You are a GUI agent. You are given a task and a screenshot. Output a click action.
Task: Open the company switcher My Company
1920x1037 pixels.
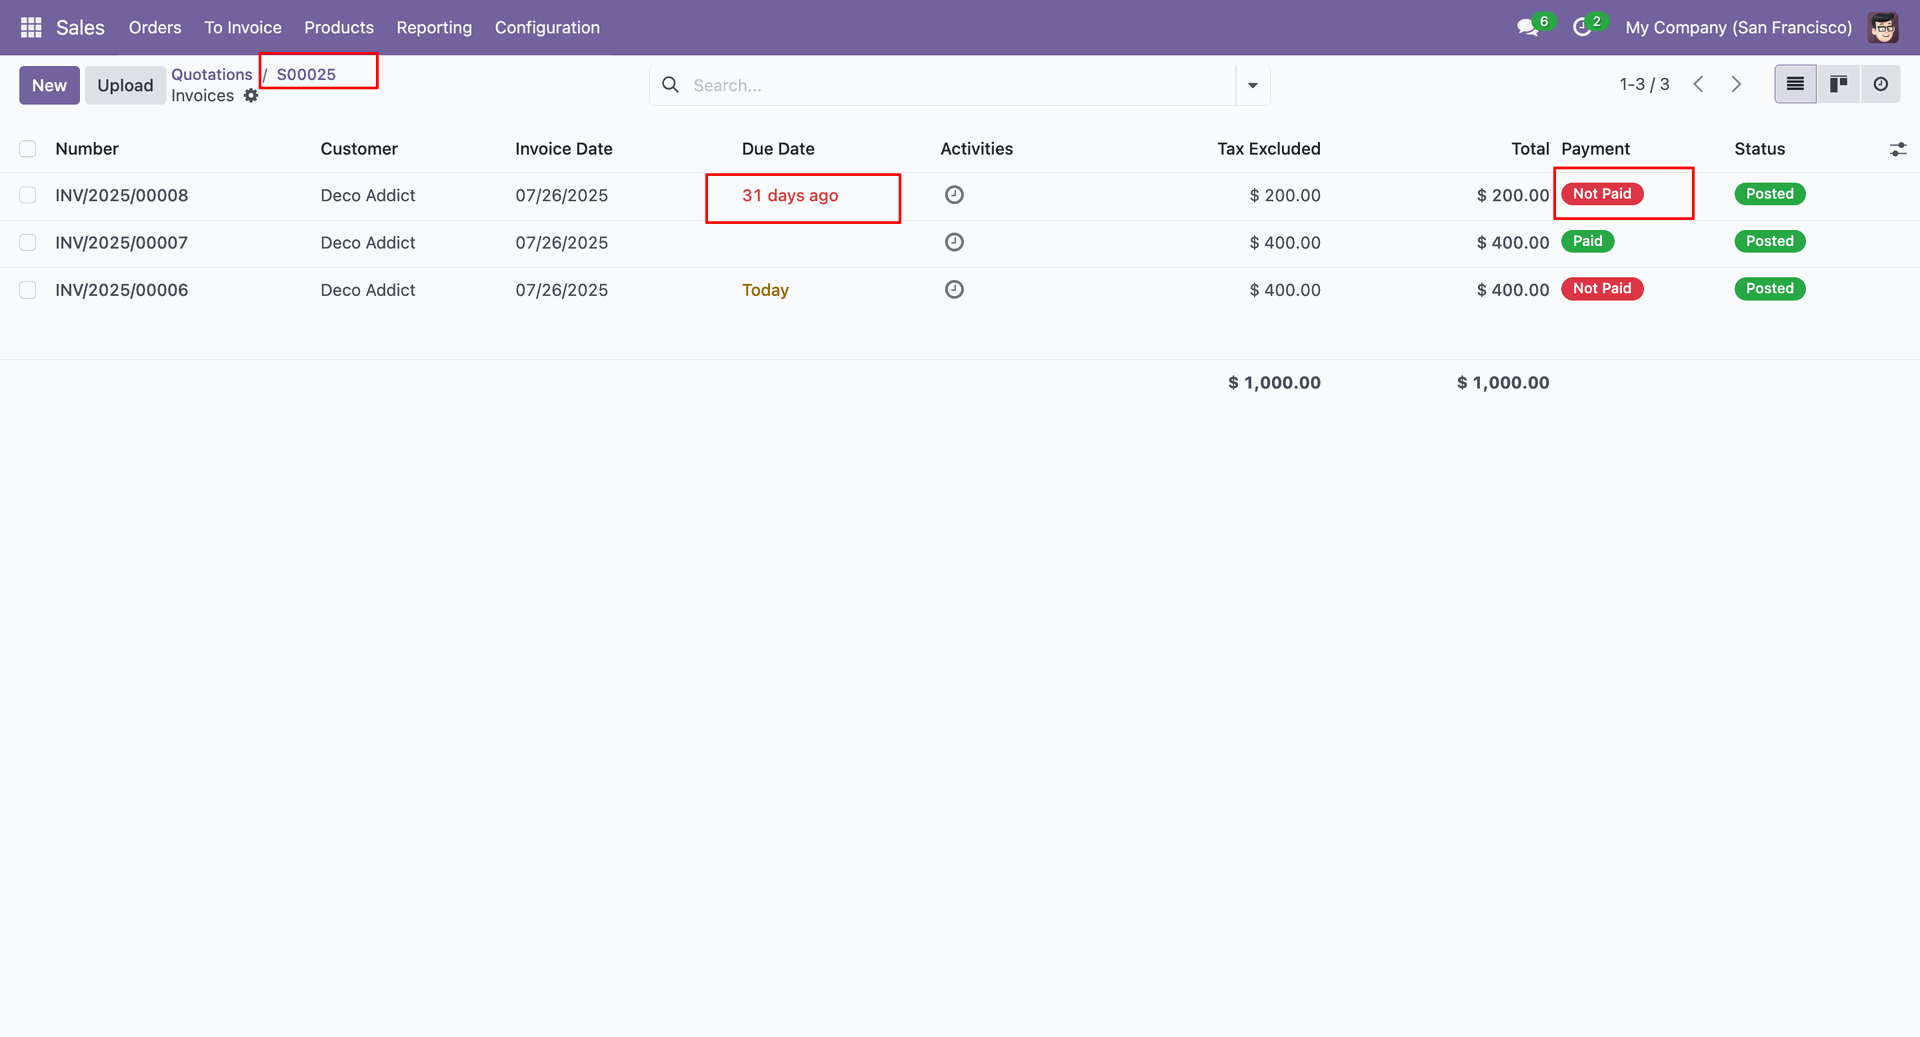(x=1738, y=27)
